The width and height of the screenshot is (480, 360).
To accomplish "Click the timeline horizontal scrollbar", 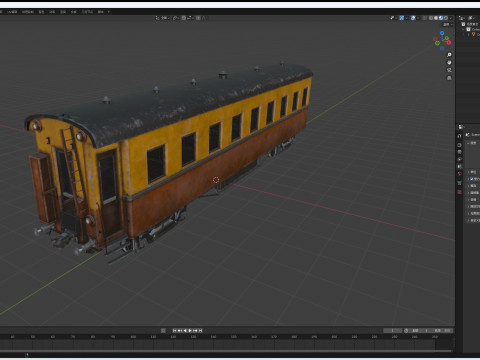I will 227,351.
